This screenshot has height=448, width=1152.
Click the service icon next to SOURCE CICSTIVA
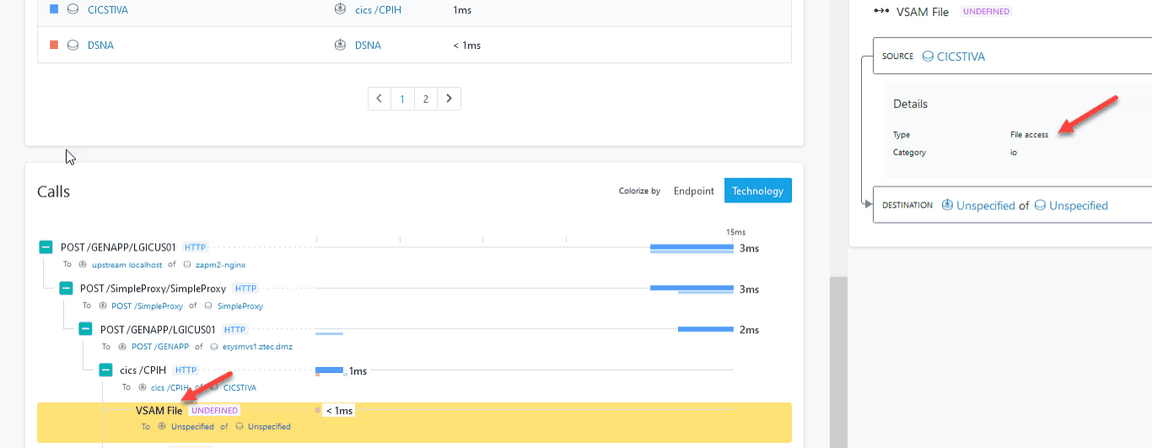coord(928,57)
